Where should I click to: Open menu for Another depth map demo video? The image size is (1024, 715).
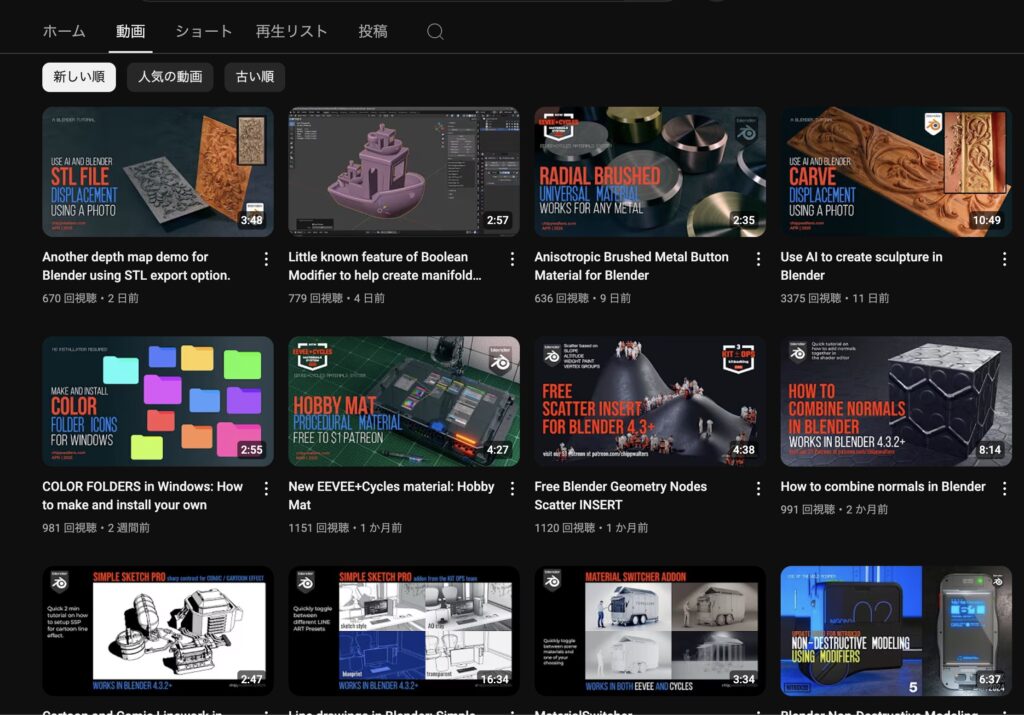coord(266,259)
